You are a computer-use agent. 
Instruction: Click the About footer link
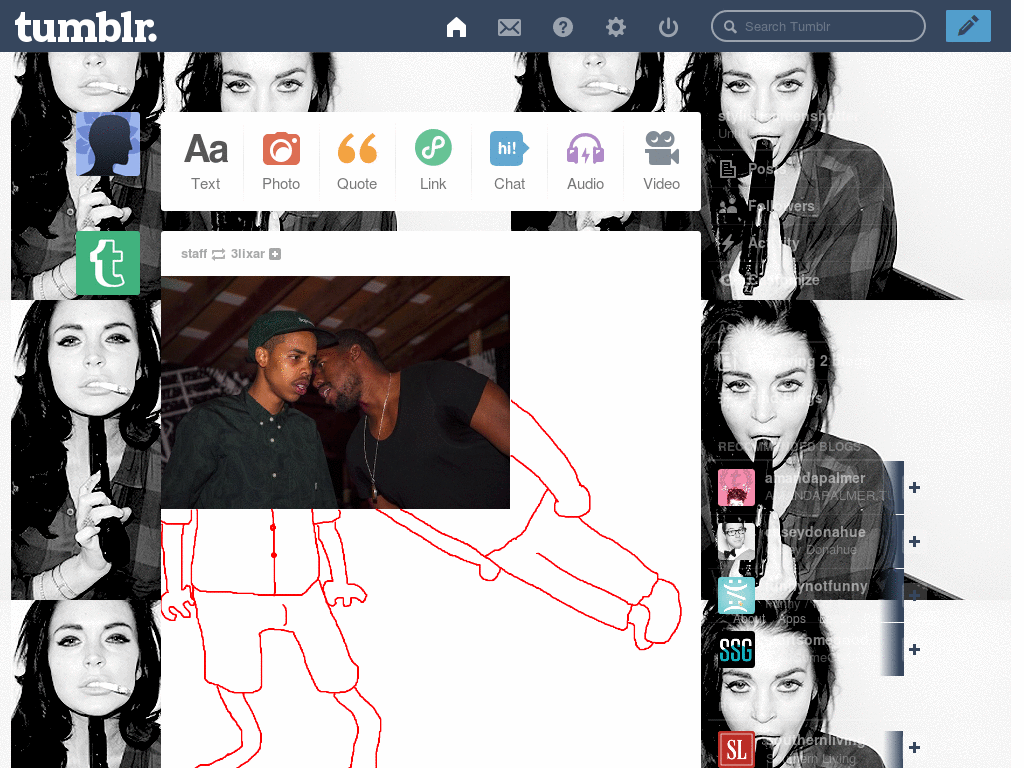pos(748,618)
